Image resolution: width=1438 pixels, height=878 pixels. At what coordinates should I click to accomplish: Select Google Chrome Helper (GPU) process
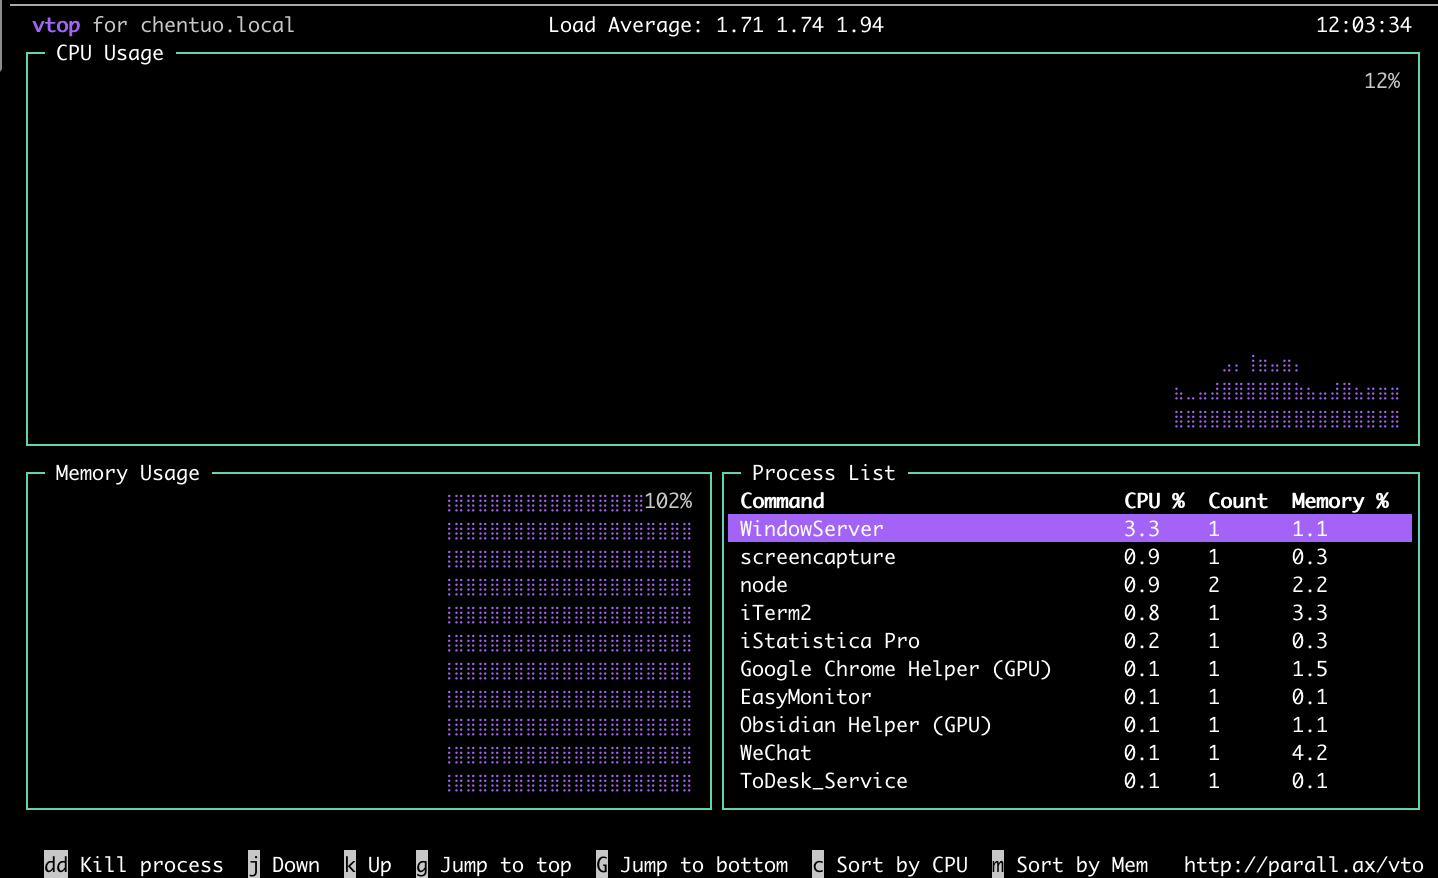[x=895, y=669]
